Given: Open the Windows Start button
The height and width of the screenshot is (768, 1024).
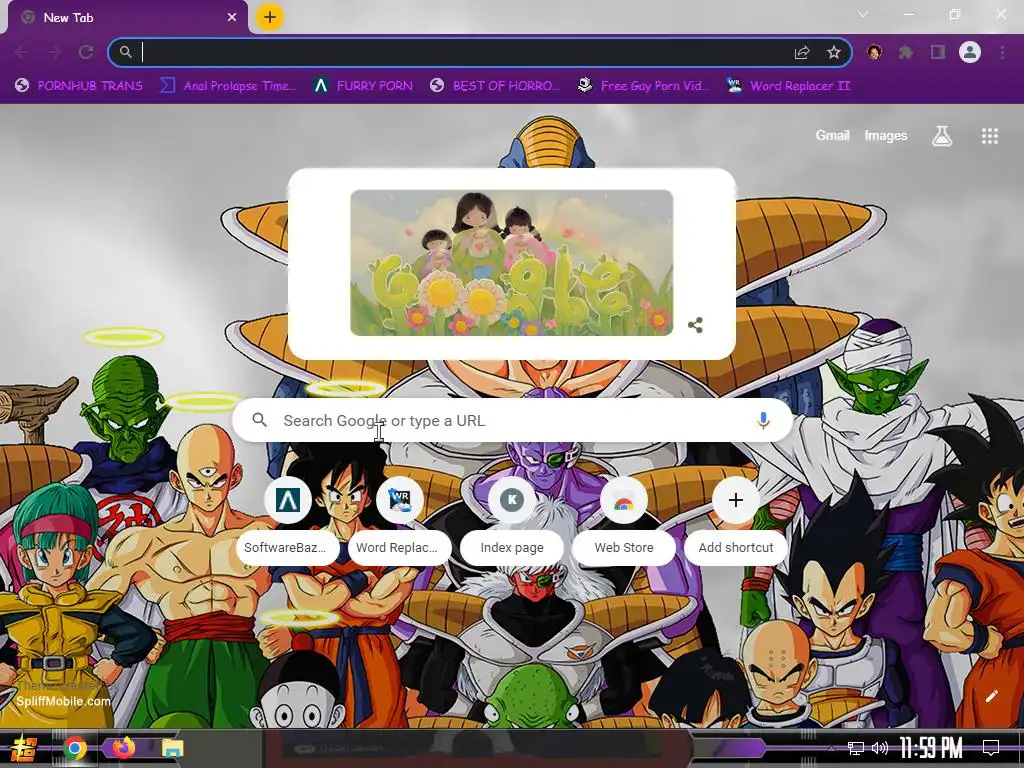Looking at the screenshot, I should tap(23, 748).
